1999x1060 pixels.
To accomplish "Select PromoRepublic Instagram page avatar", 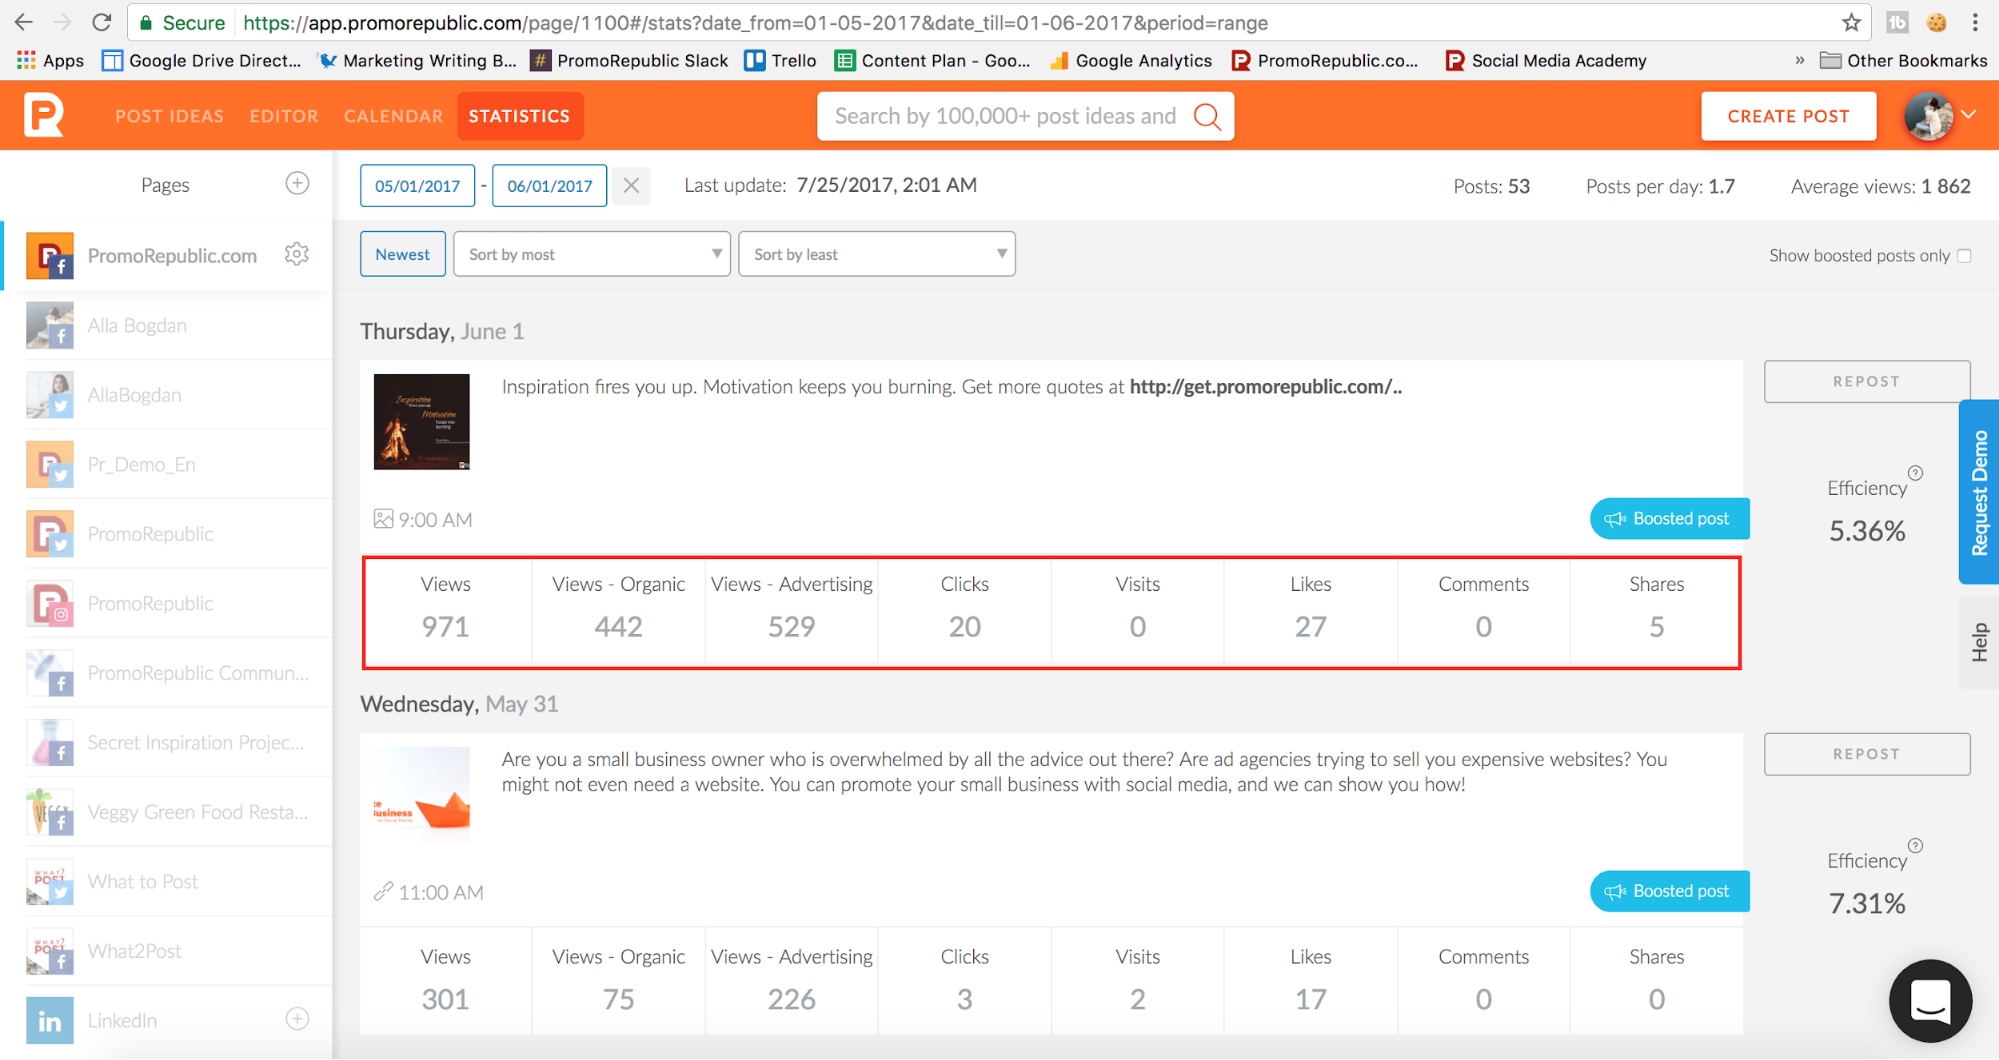I will pyautogui.click(x=50, y=603).
